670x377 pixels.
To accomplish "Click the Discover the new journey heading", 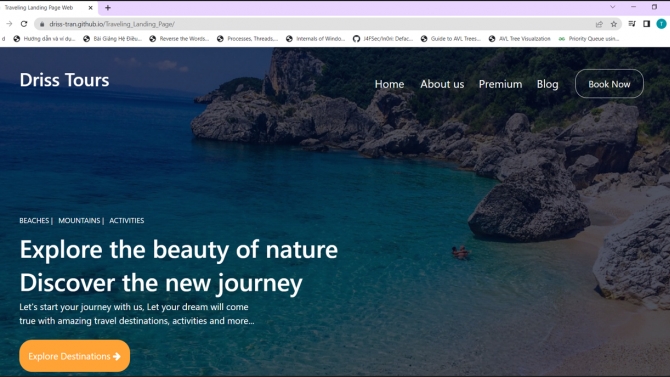I will (x=161, y=283).
